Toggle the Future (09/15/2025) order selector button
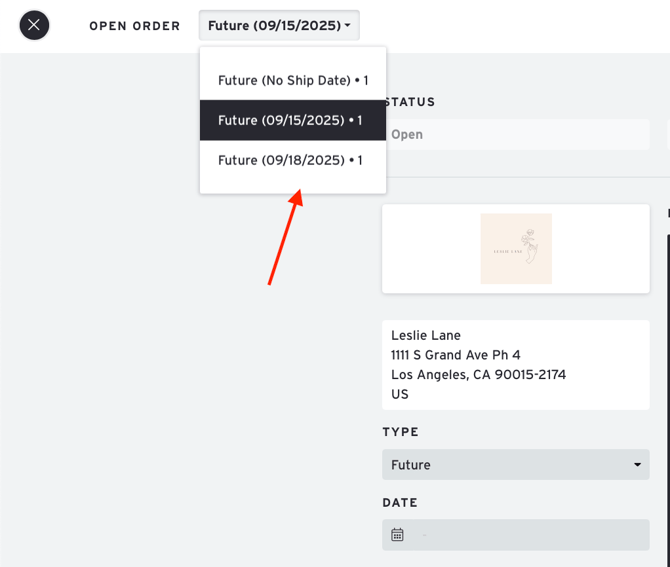 point(278,26)
